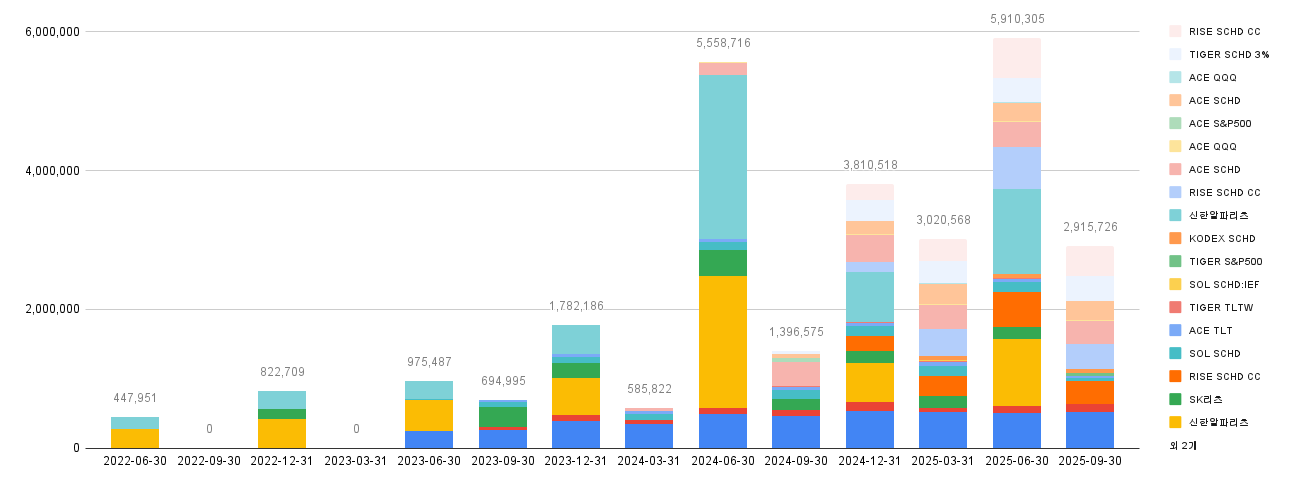Select the blue base segment of 2025-09-30 bar
Image resolution: width=1295 pixels, height=493 pixels.
[1090, 430]
